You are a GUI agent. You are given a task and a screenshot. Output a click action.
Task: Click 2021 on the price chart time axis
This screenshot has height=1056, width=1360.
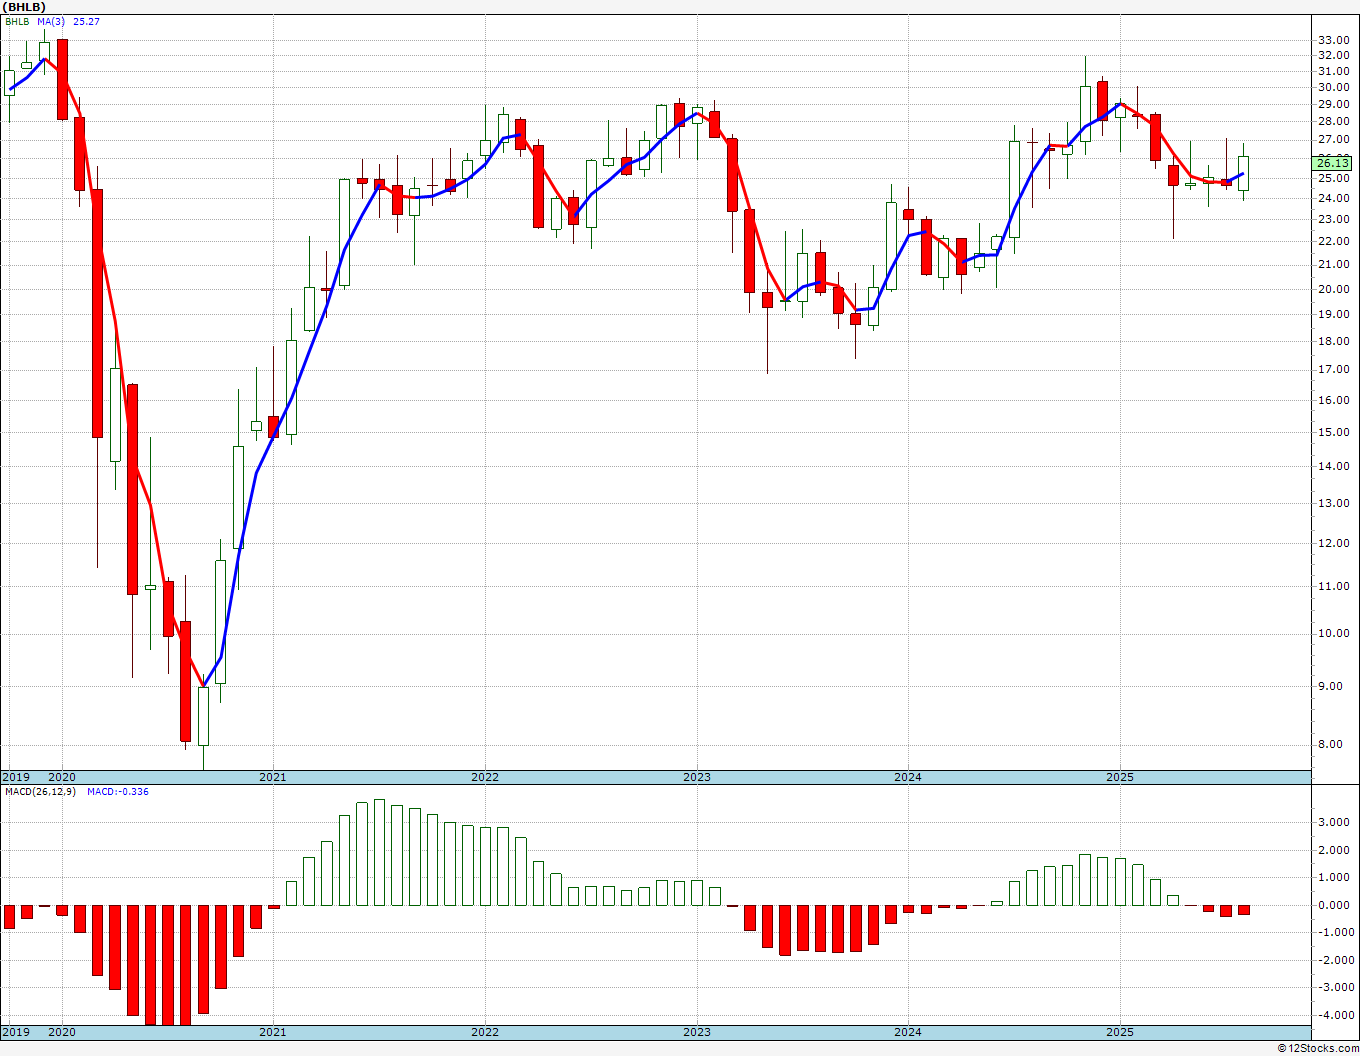(273, 777)
